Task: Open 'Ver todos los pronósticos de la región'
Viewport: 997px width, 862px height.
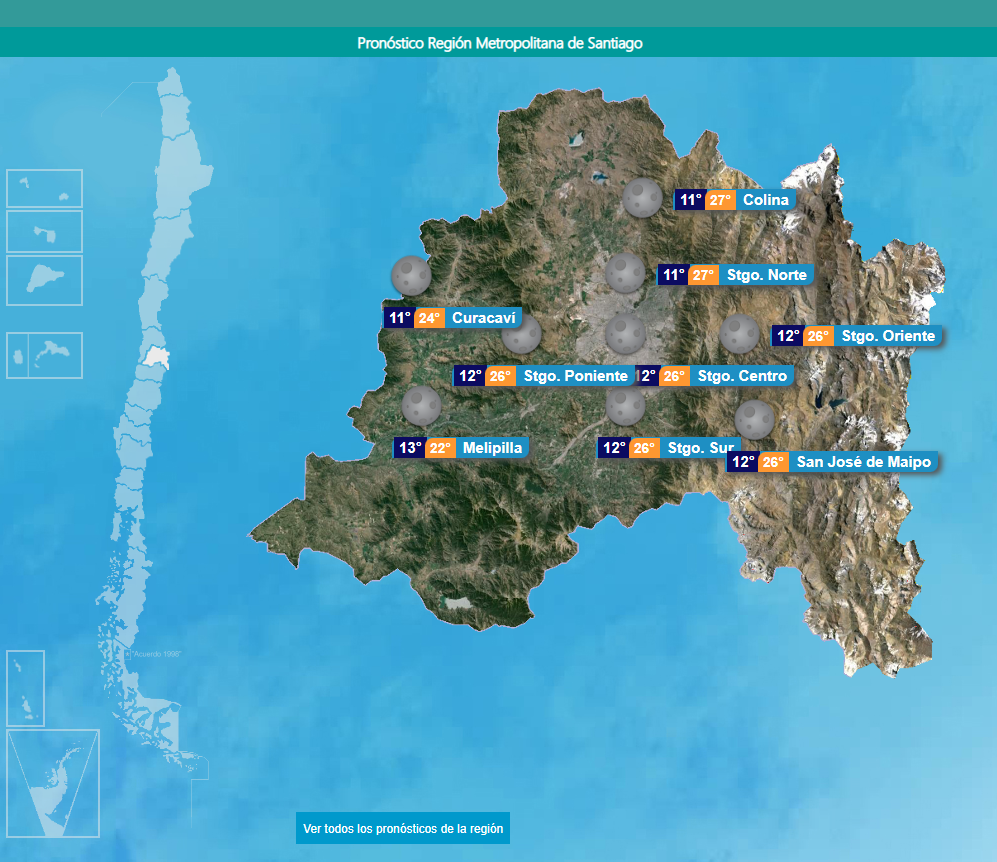Action: pyautogui.click(x=403, y=828)
